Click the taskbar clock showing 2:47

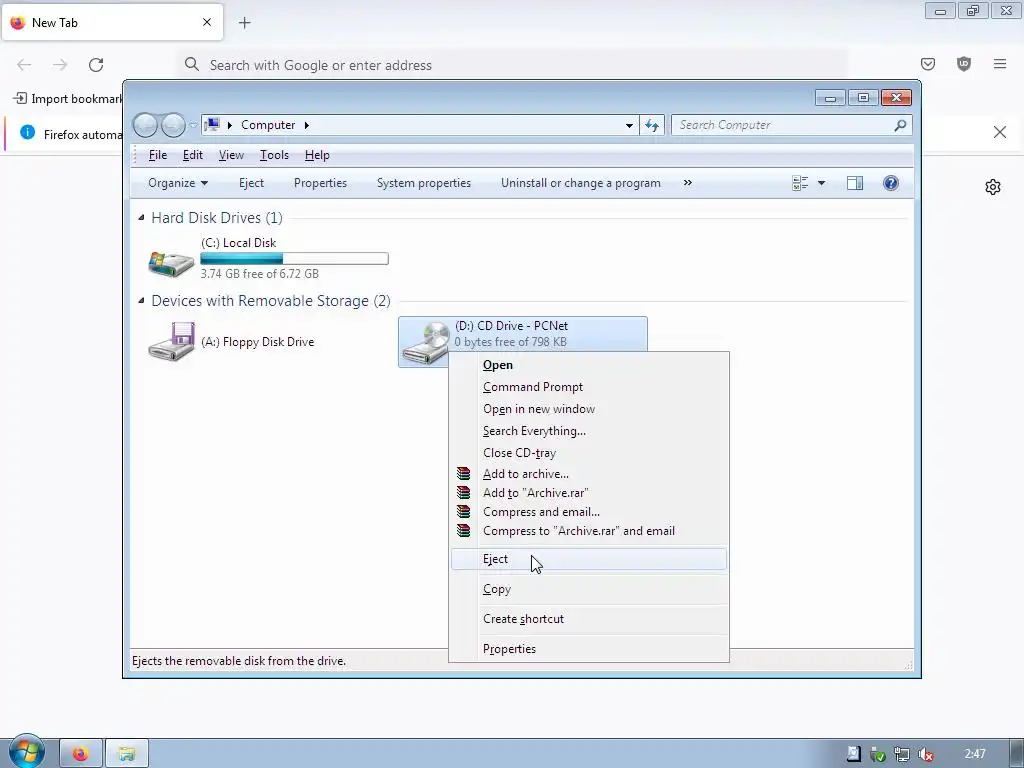coord(975,754)
